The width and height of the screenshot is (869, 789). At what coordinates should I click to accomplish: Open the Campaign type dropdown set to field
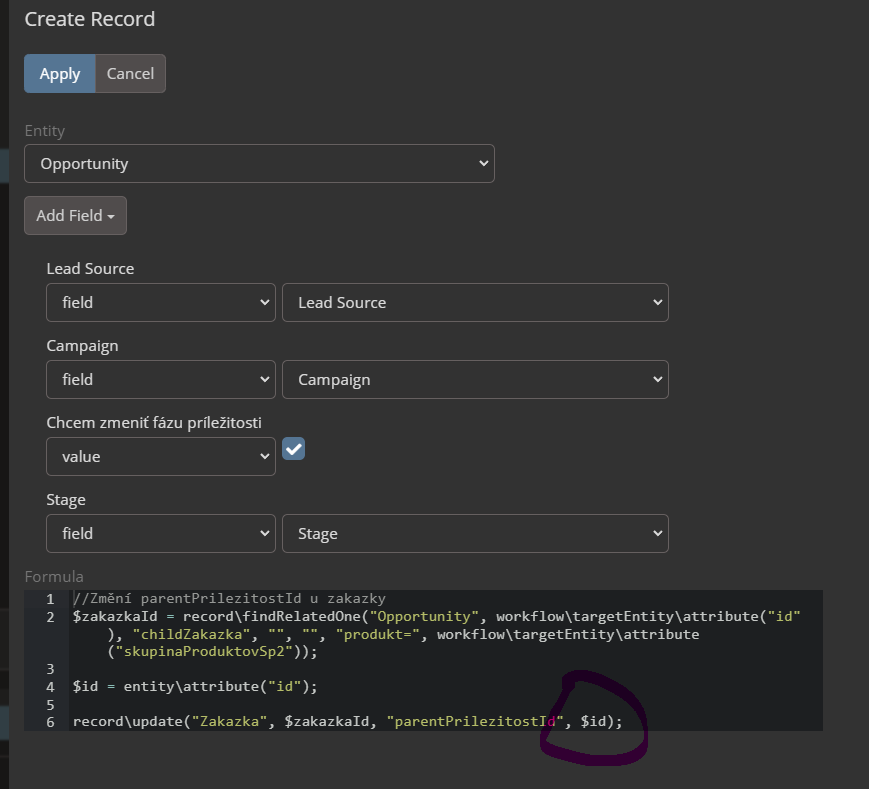click(x=160, y=379)
